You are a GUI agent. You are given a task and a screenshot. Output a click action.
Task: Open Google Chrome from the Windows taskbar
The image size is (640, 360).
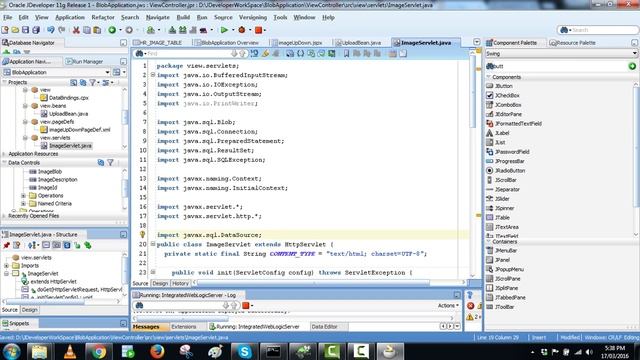tap(98, 351)
